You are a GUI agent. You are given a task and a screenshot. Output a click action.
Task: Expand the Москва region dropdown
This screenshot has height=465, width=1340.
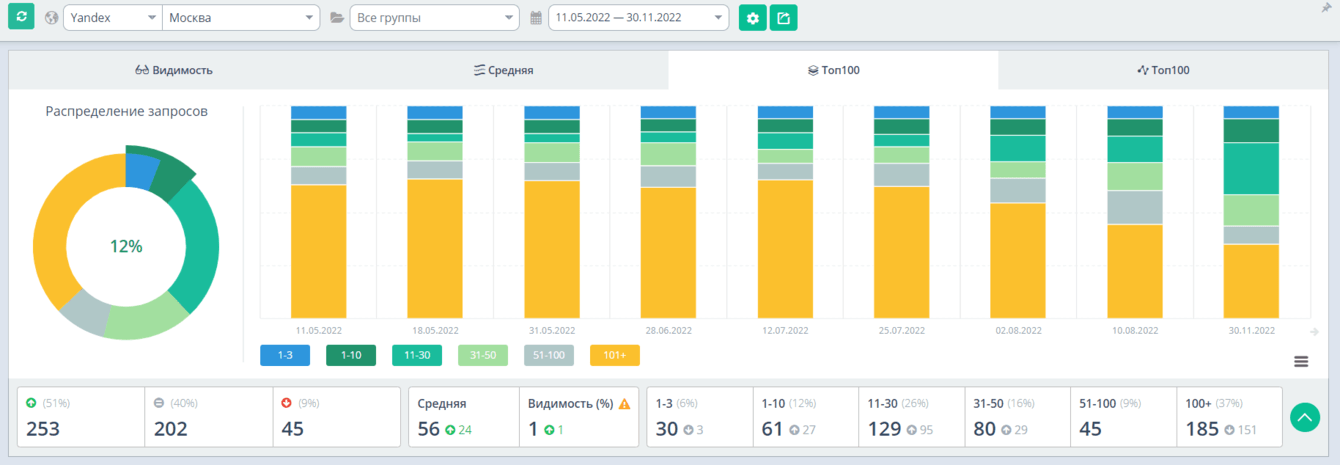[240, 18]
